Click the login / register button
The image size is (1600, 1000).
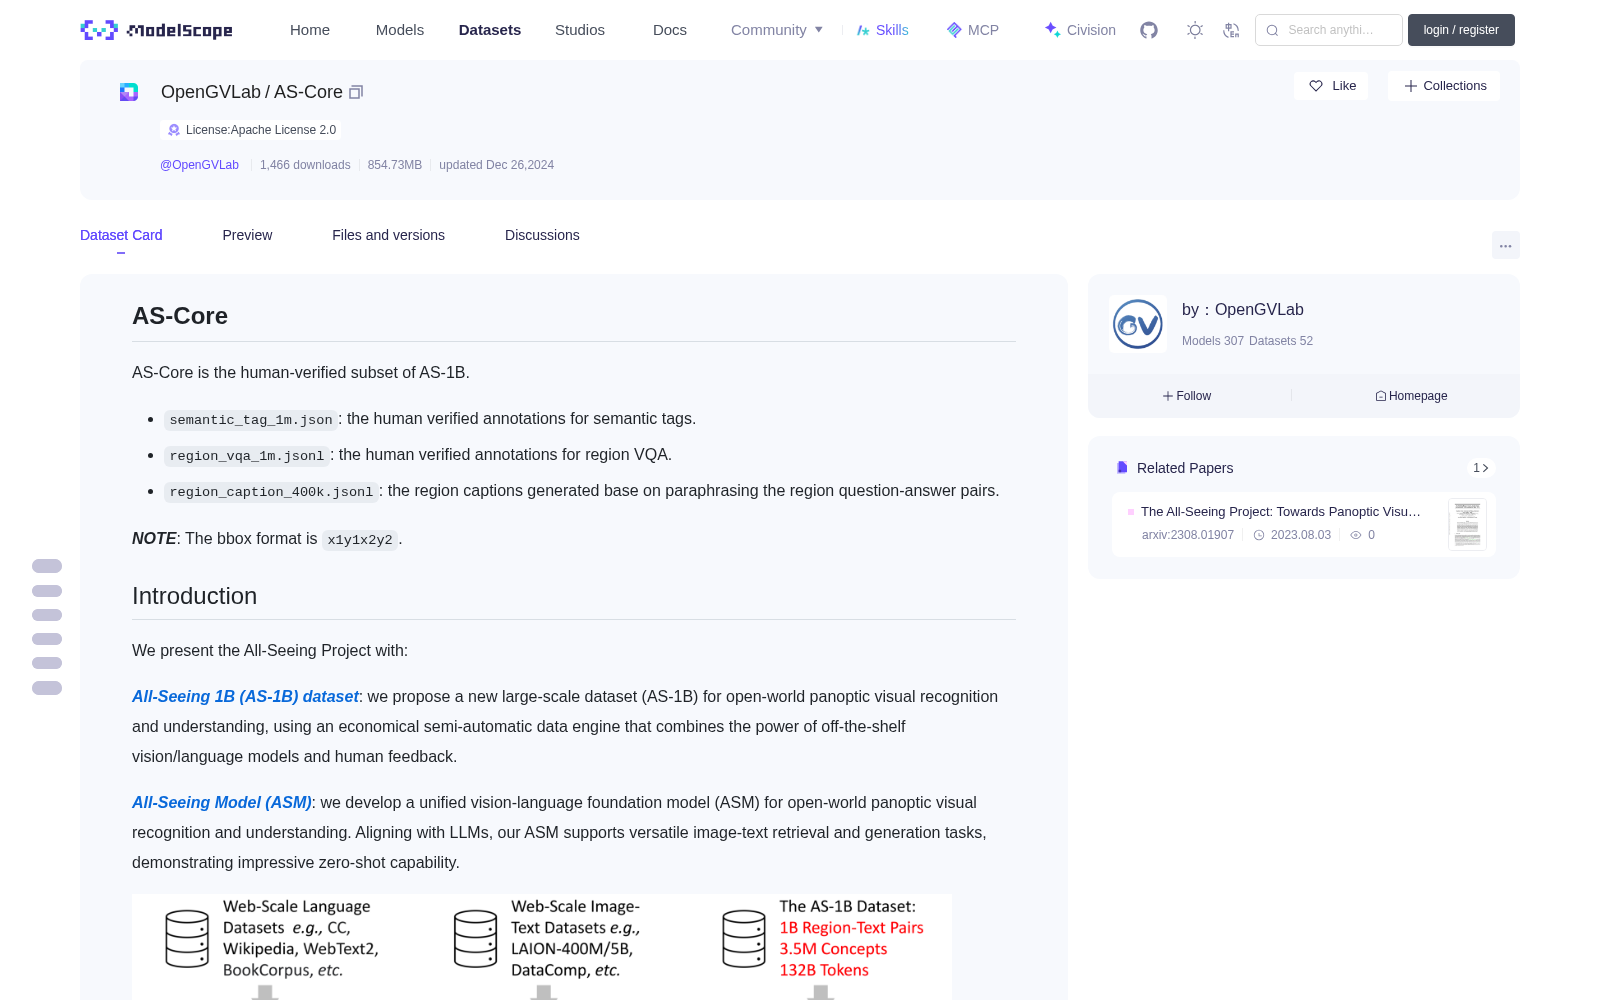(1461, 30)
